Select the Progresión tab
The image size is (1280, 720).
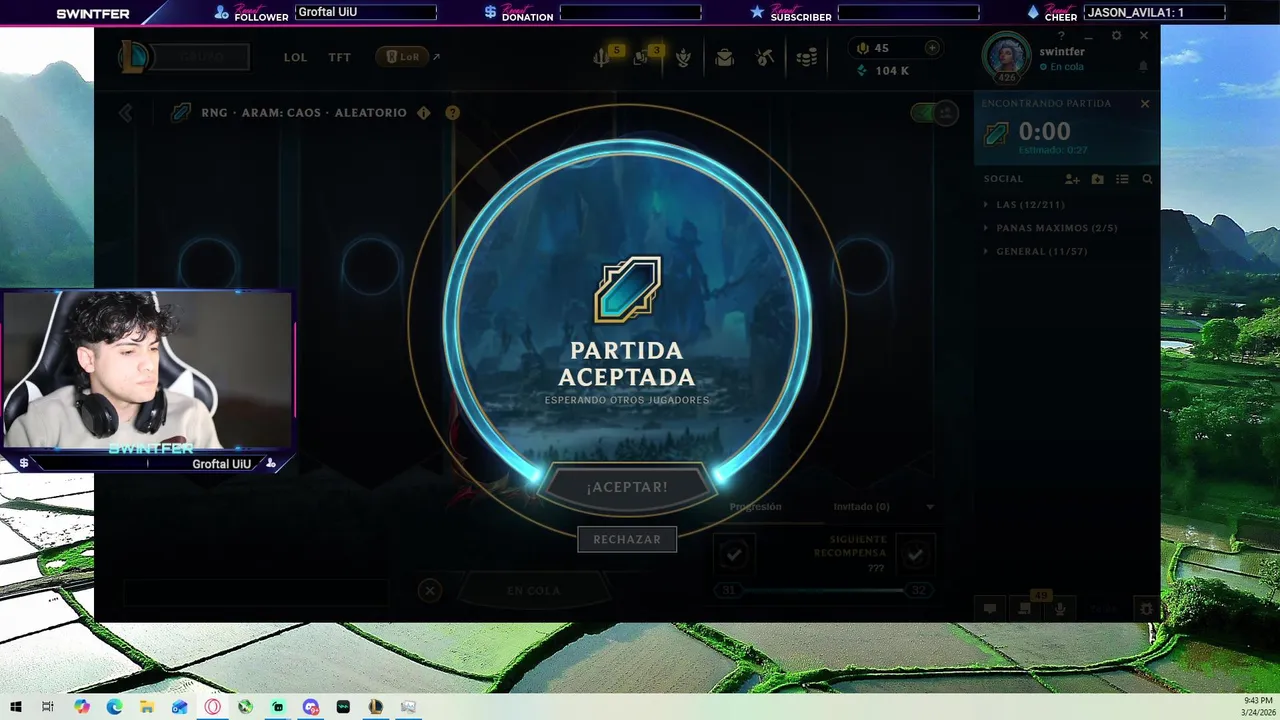tap(755, 507)
